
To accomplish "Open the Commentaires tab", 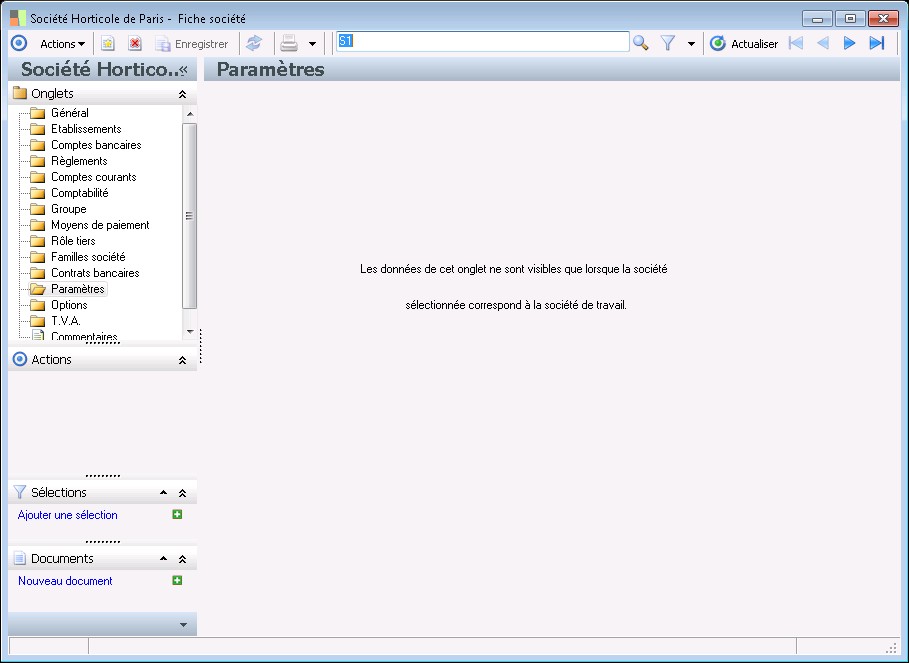I will (x=84, y=336).
